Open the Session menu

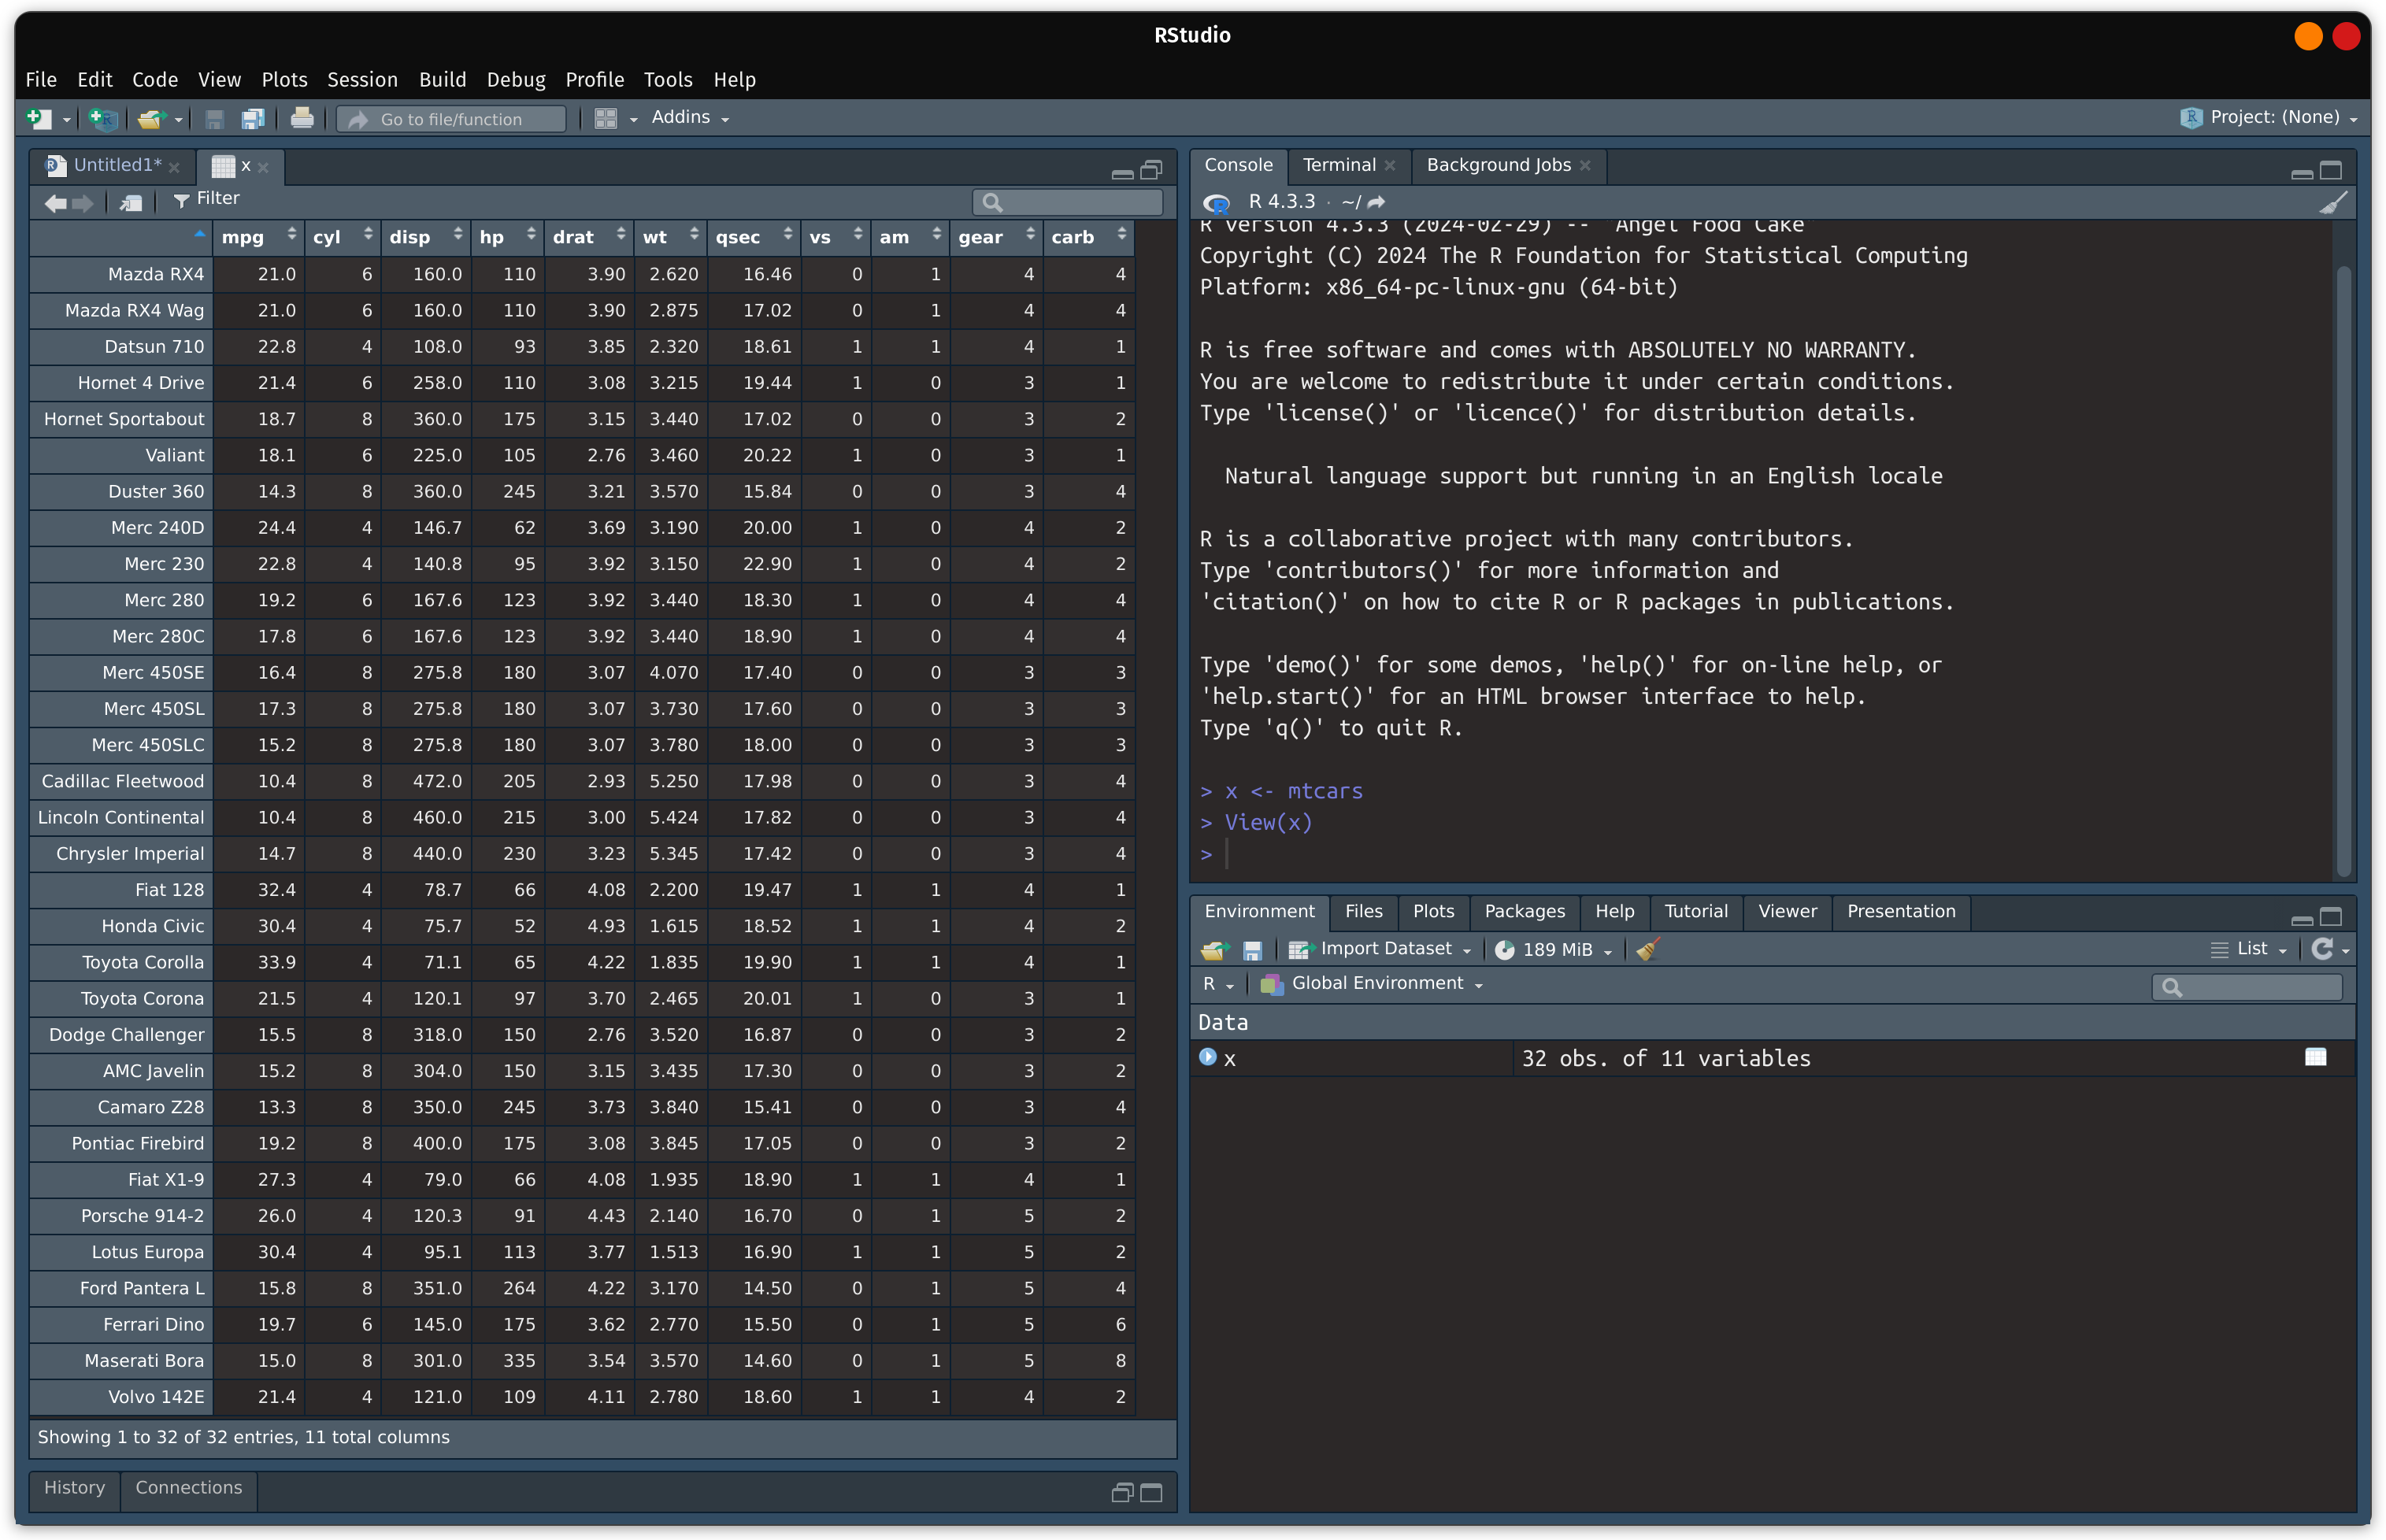(x=362, y=80)
